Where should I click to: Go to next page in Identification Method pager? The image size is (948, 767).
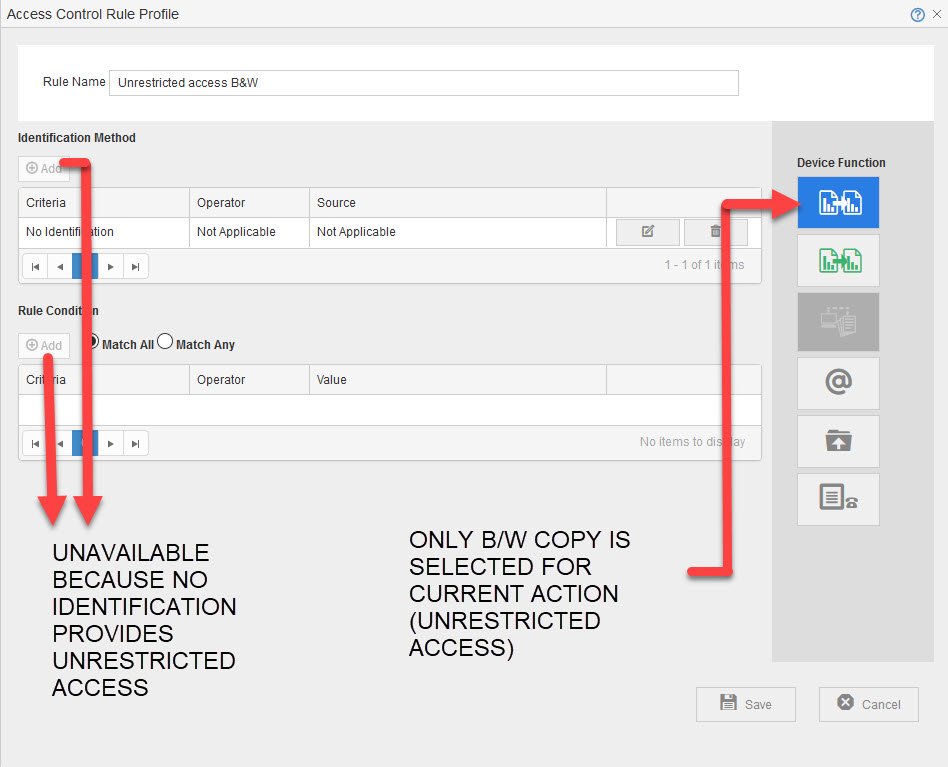(x=111, y=267)
